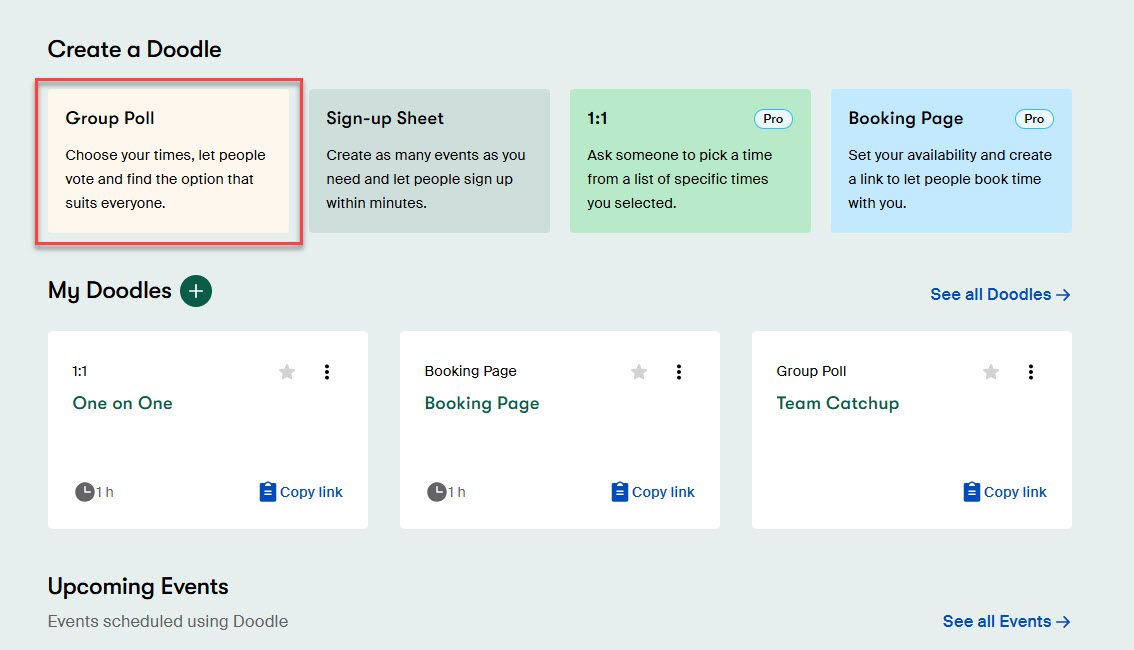This screenshot has width=1134, height=650.
Task: Open more options for Team Catchup card
Action: click(x=1031, y=372)
